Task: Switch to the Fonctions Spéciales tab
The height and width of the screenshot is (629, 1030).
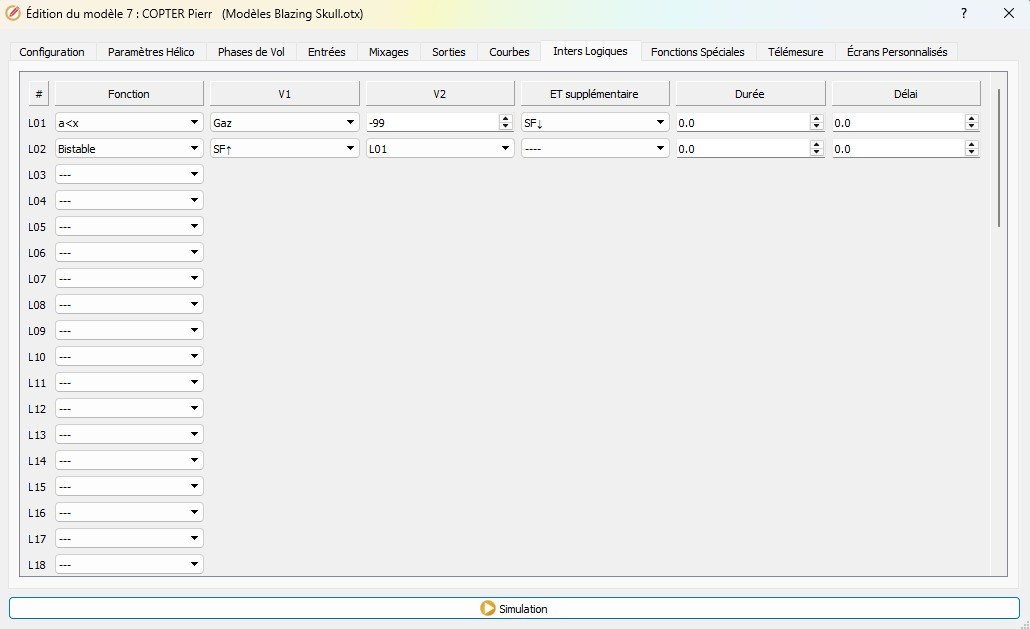Action: point(697,52)
